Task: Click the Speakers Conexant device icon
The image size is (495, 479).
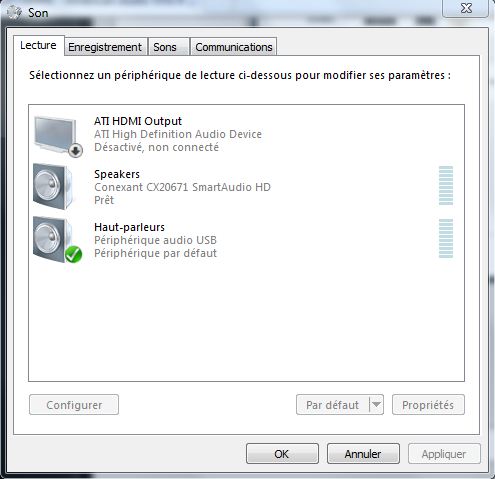Action: 53,187
